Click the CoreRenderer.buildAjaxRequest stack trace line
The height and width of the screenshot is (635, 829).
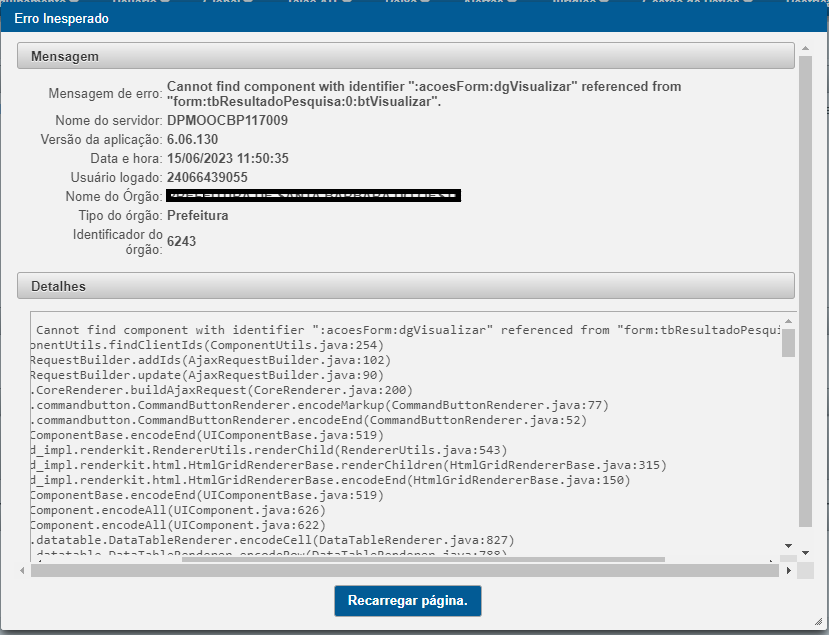pos(222,390)
